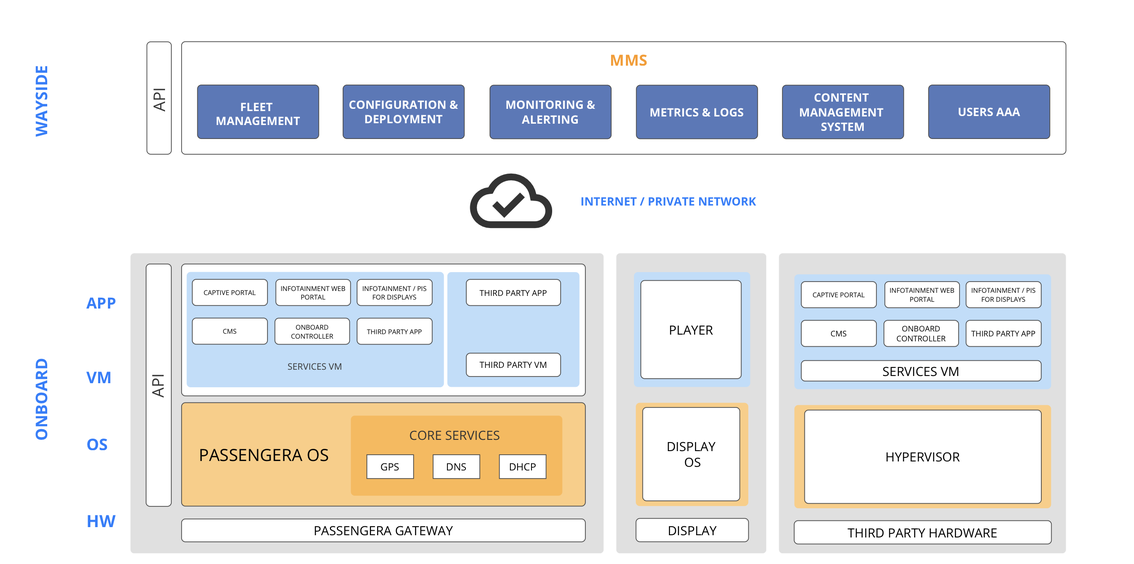Click the cloud checkmark icon
Viewport: 1134px width, 564px height.
511,200
